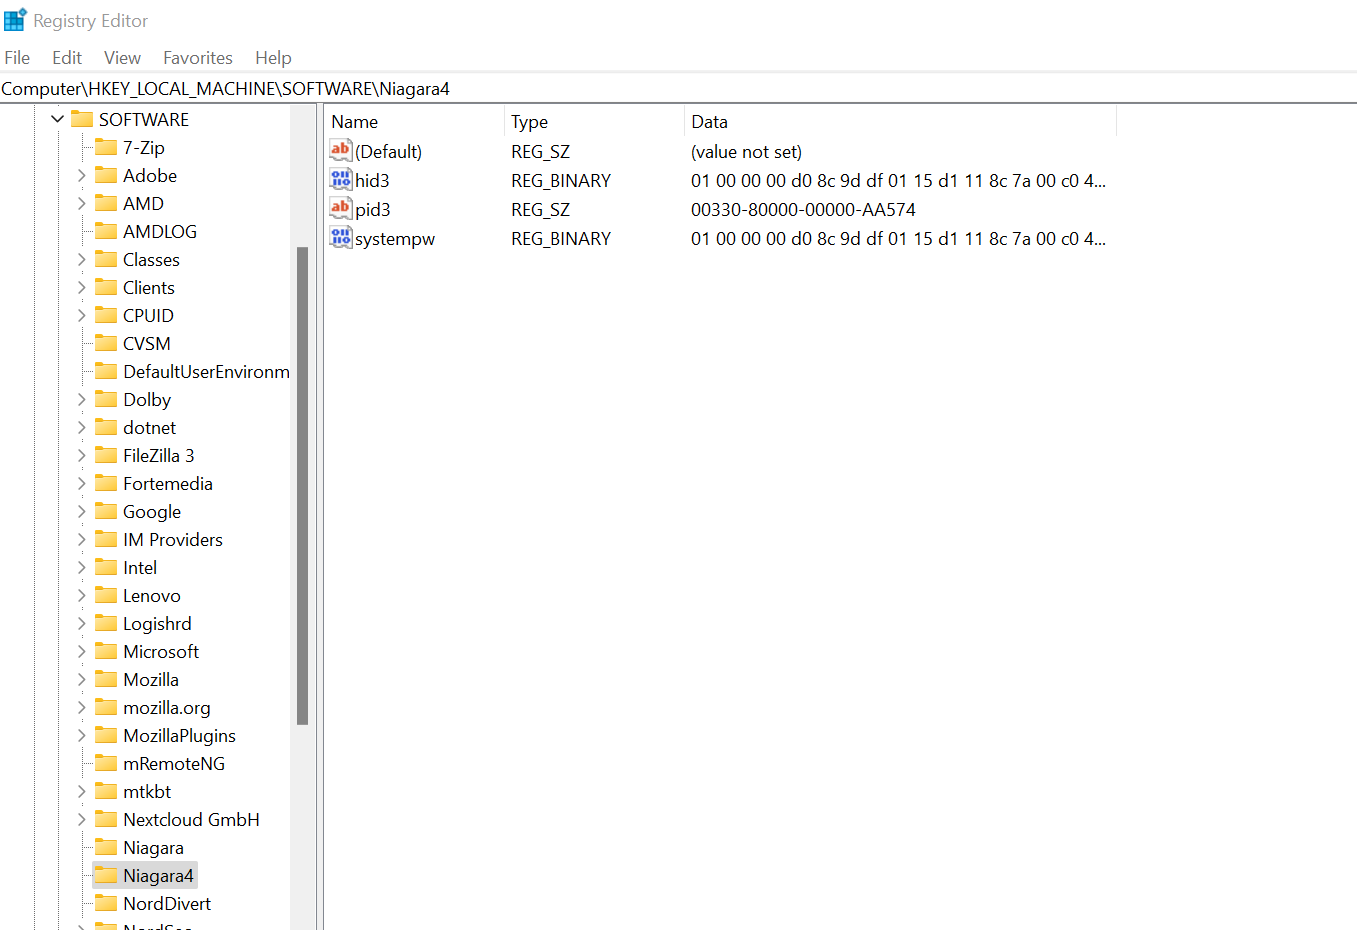This screenshot has width=1357, height=930.
Task: Select the Niagara4 folder icon in tree
Action: coord(106,875)
